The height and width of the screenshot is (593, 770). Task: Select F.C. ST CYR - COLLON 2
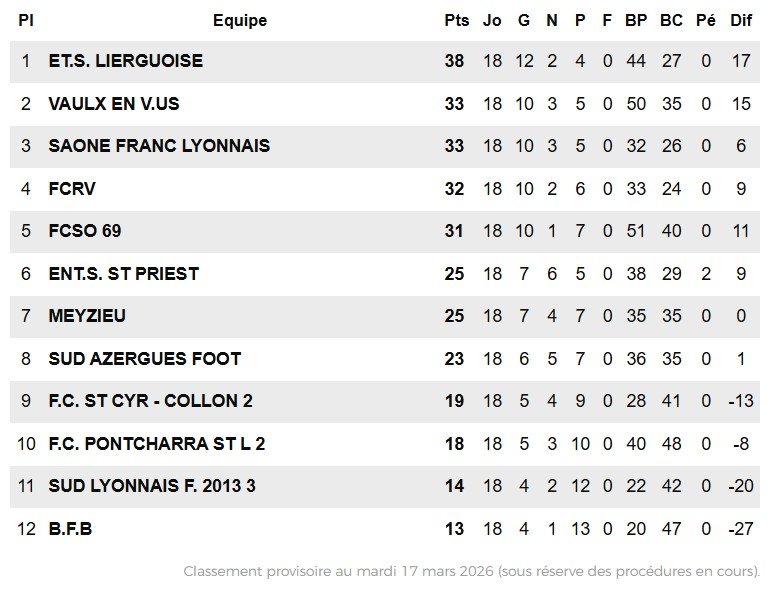pyautogui.click(x=150, y=401)
